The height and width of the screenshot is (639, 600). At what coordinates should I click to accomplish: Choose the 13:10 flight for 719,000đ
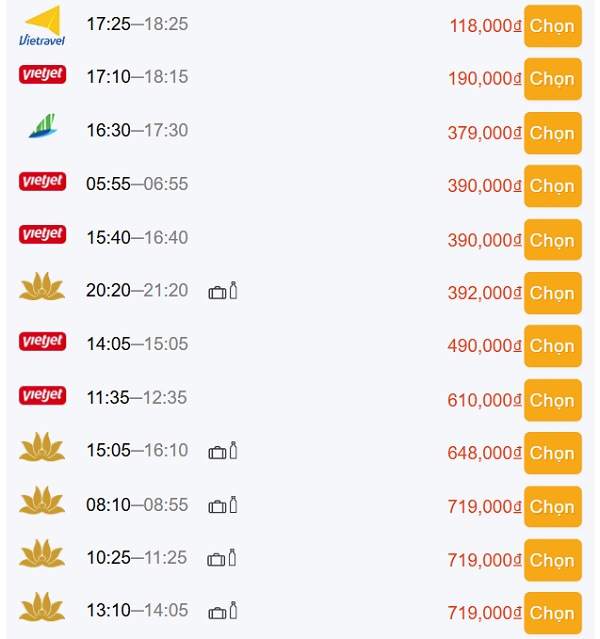[553, 613]
